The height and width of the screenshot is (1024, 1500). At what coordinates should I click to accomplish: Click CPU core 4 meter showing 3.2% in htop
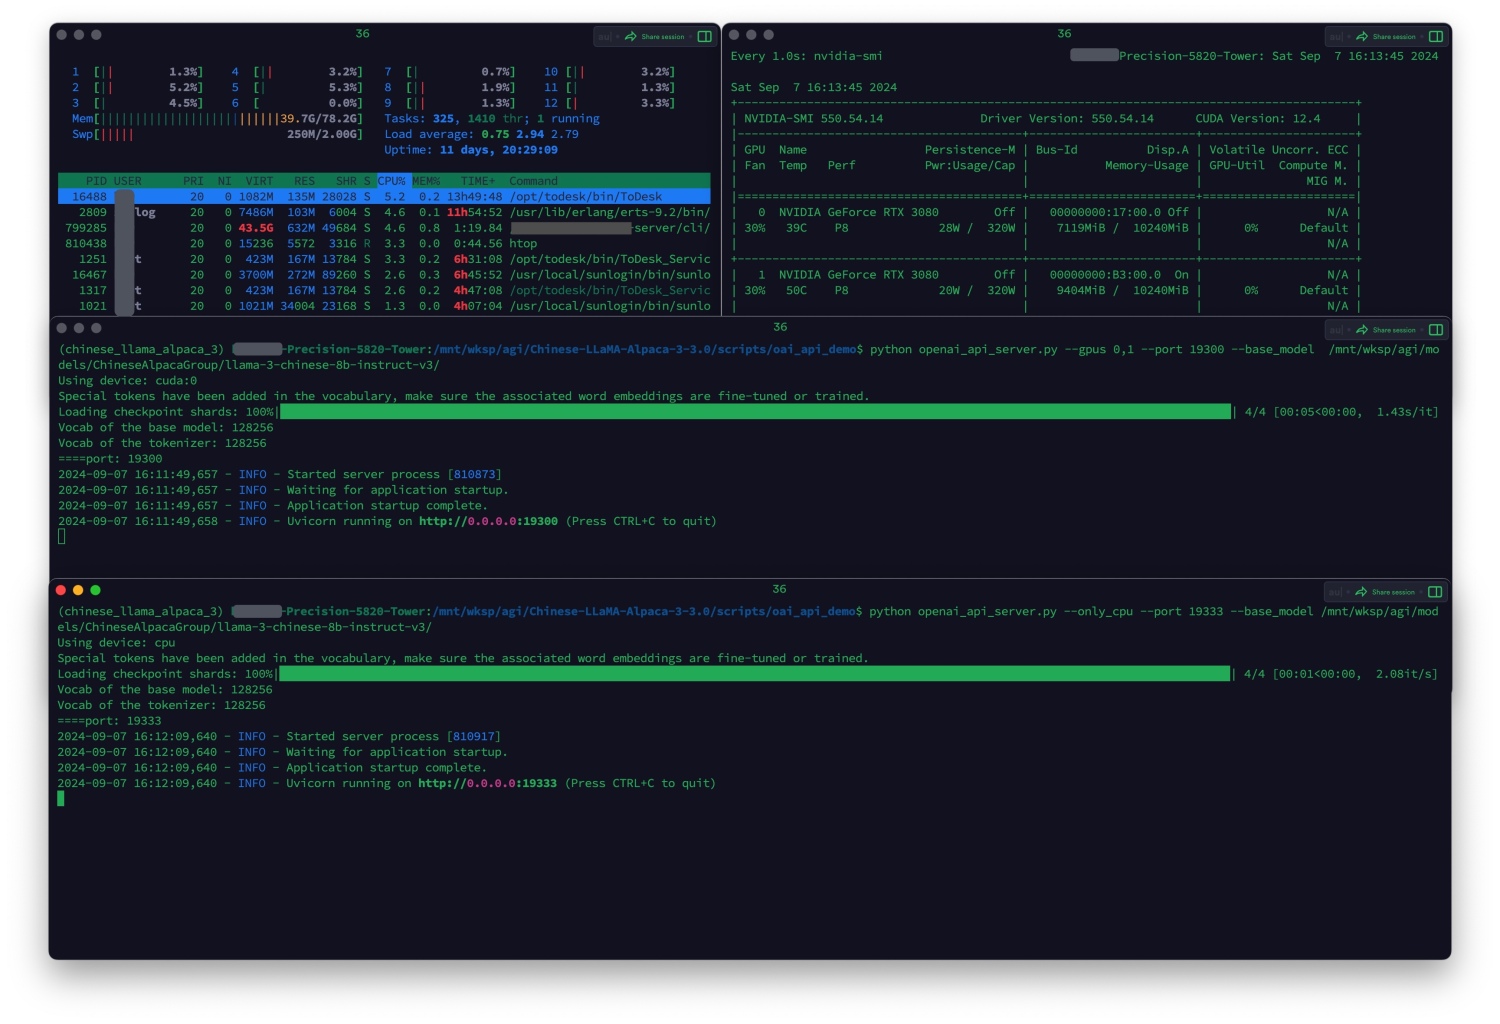[297, 72]
